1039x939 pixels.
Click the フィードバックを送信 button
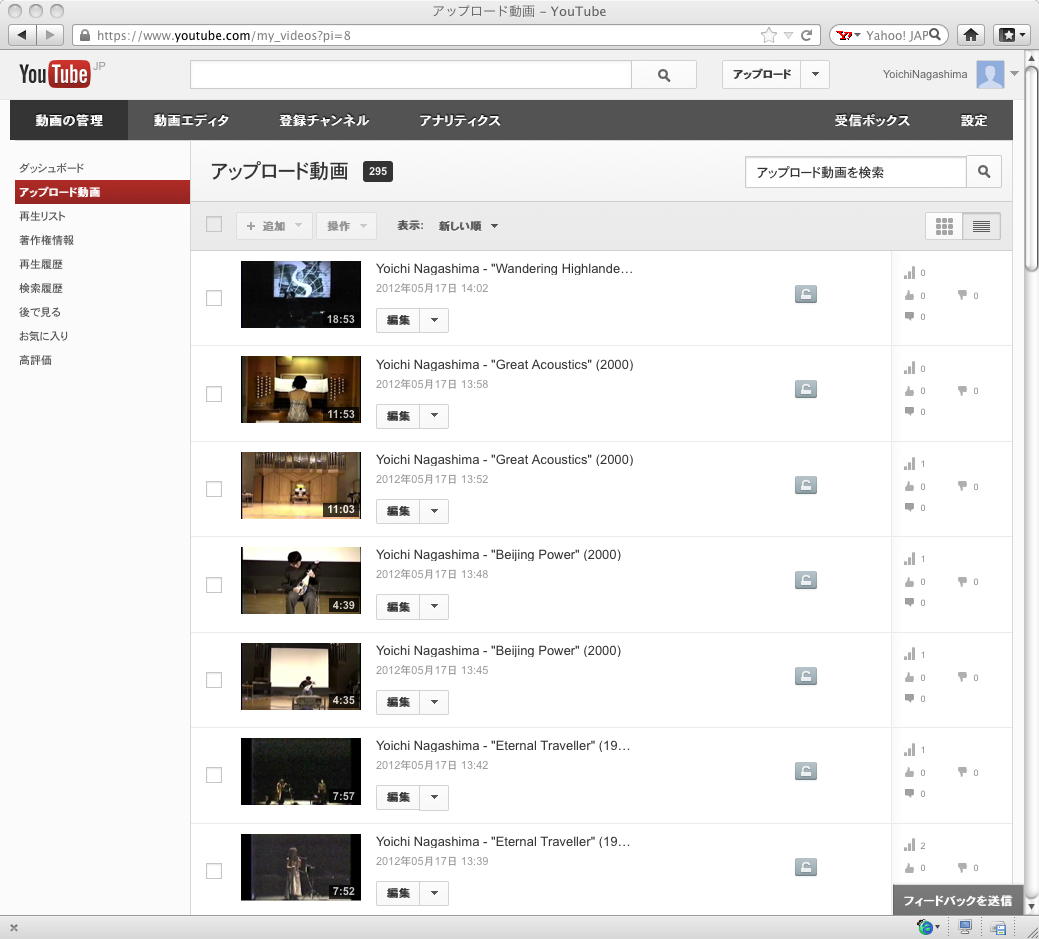[957, 901]
